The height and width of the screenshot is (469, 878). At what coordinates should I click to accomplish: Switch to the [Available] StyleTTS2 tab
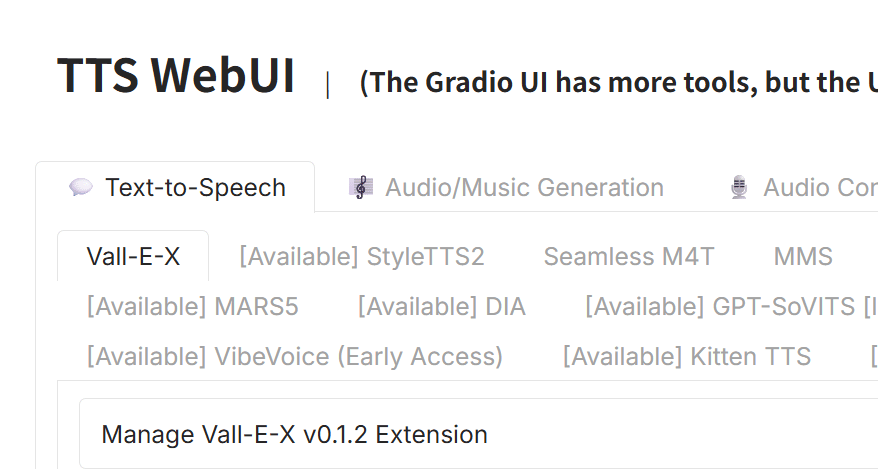(x=362, y=256)
